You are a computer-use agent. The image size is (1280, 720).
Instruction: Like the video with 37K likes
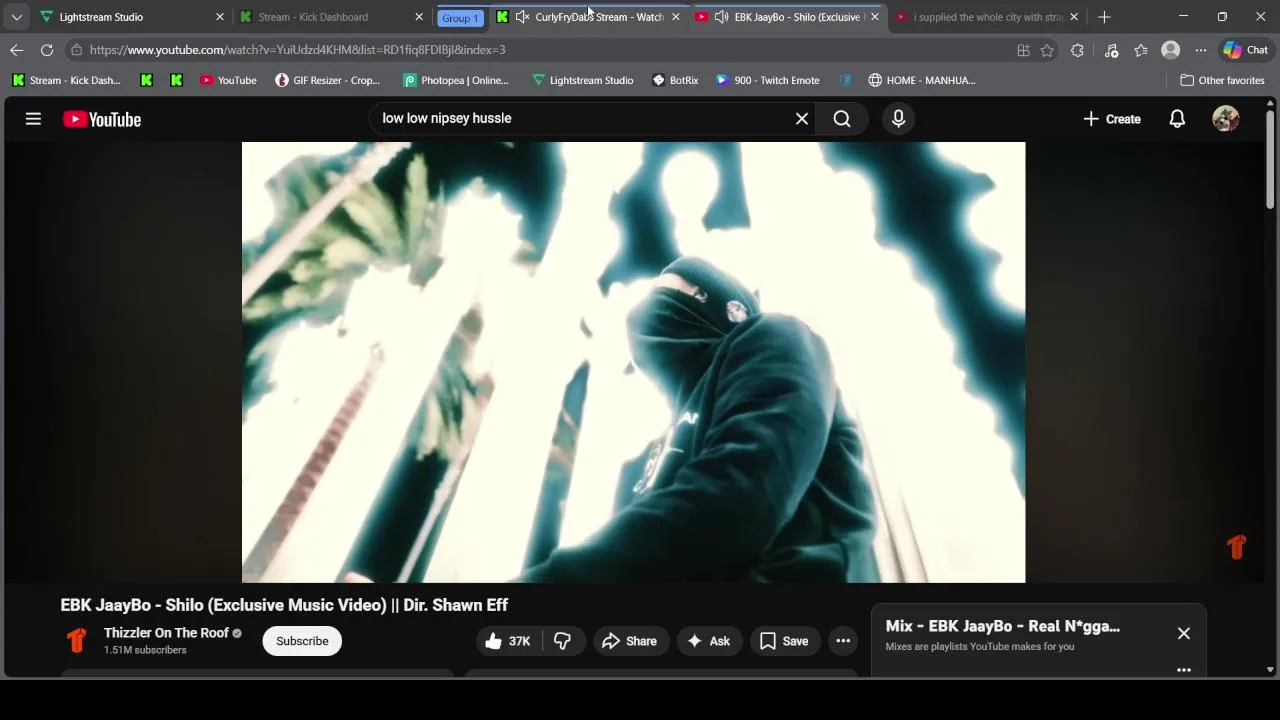click(508, 641)
